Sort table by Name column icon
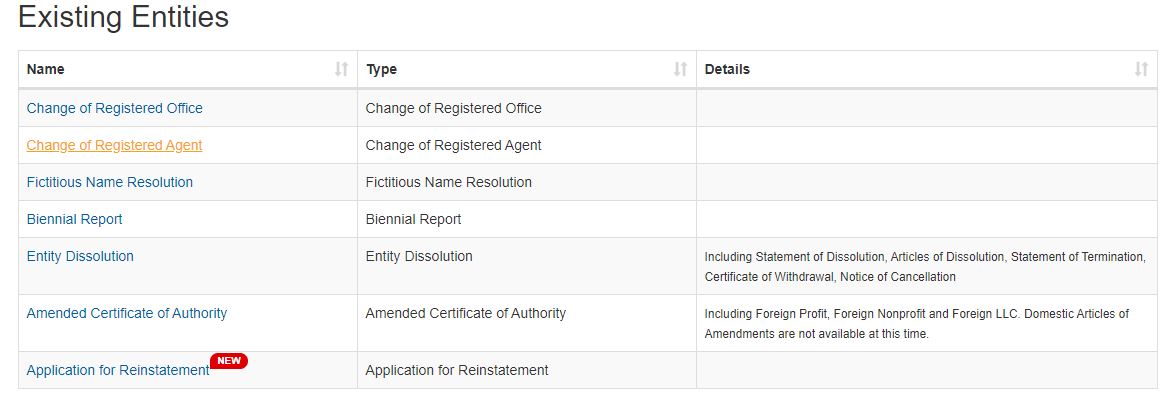 pyautogui.click(x=341, y=70)
